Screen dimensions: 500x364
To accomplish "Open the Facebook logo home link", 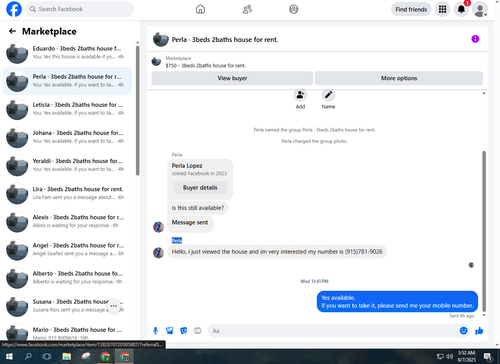I will click(x=14, y=9).
